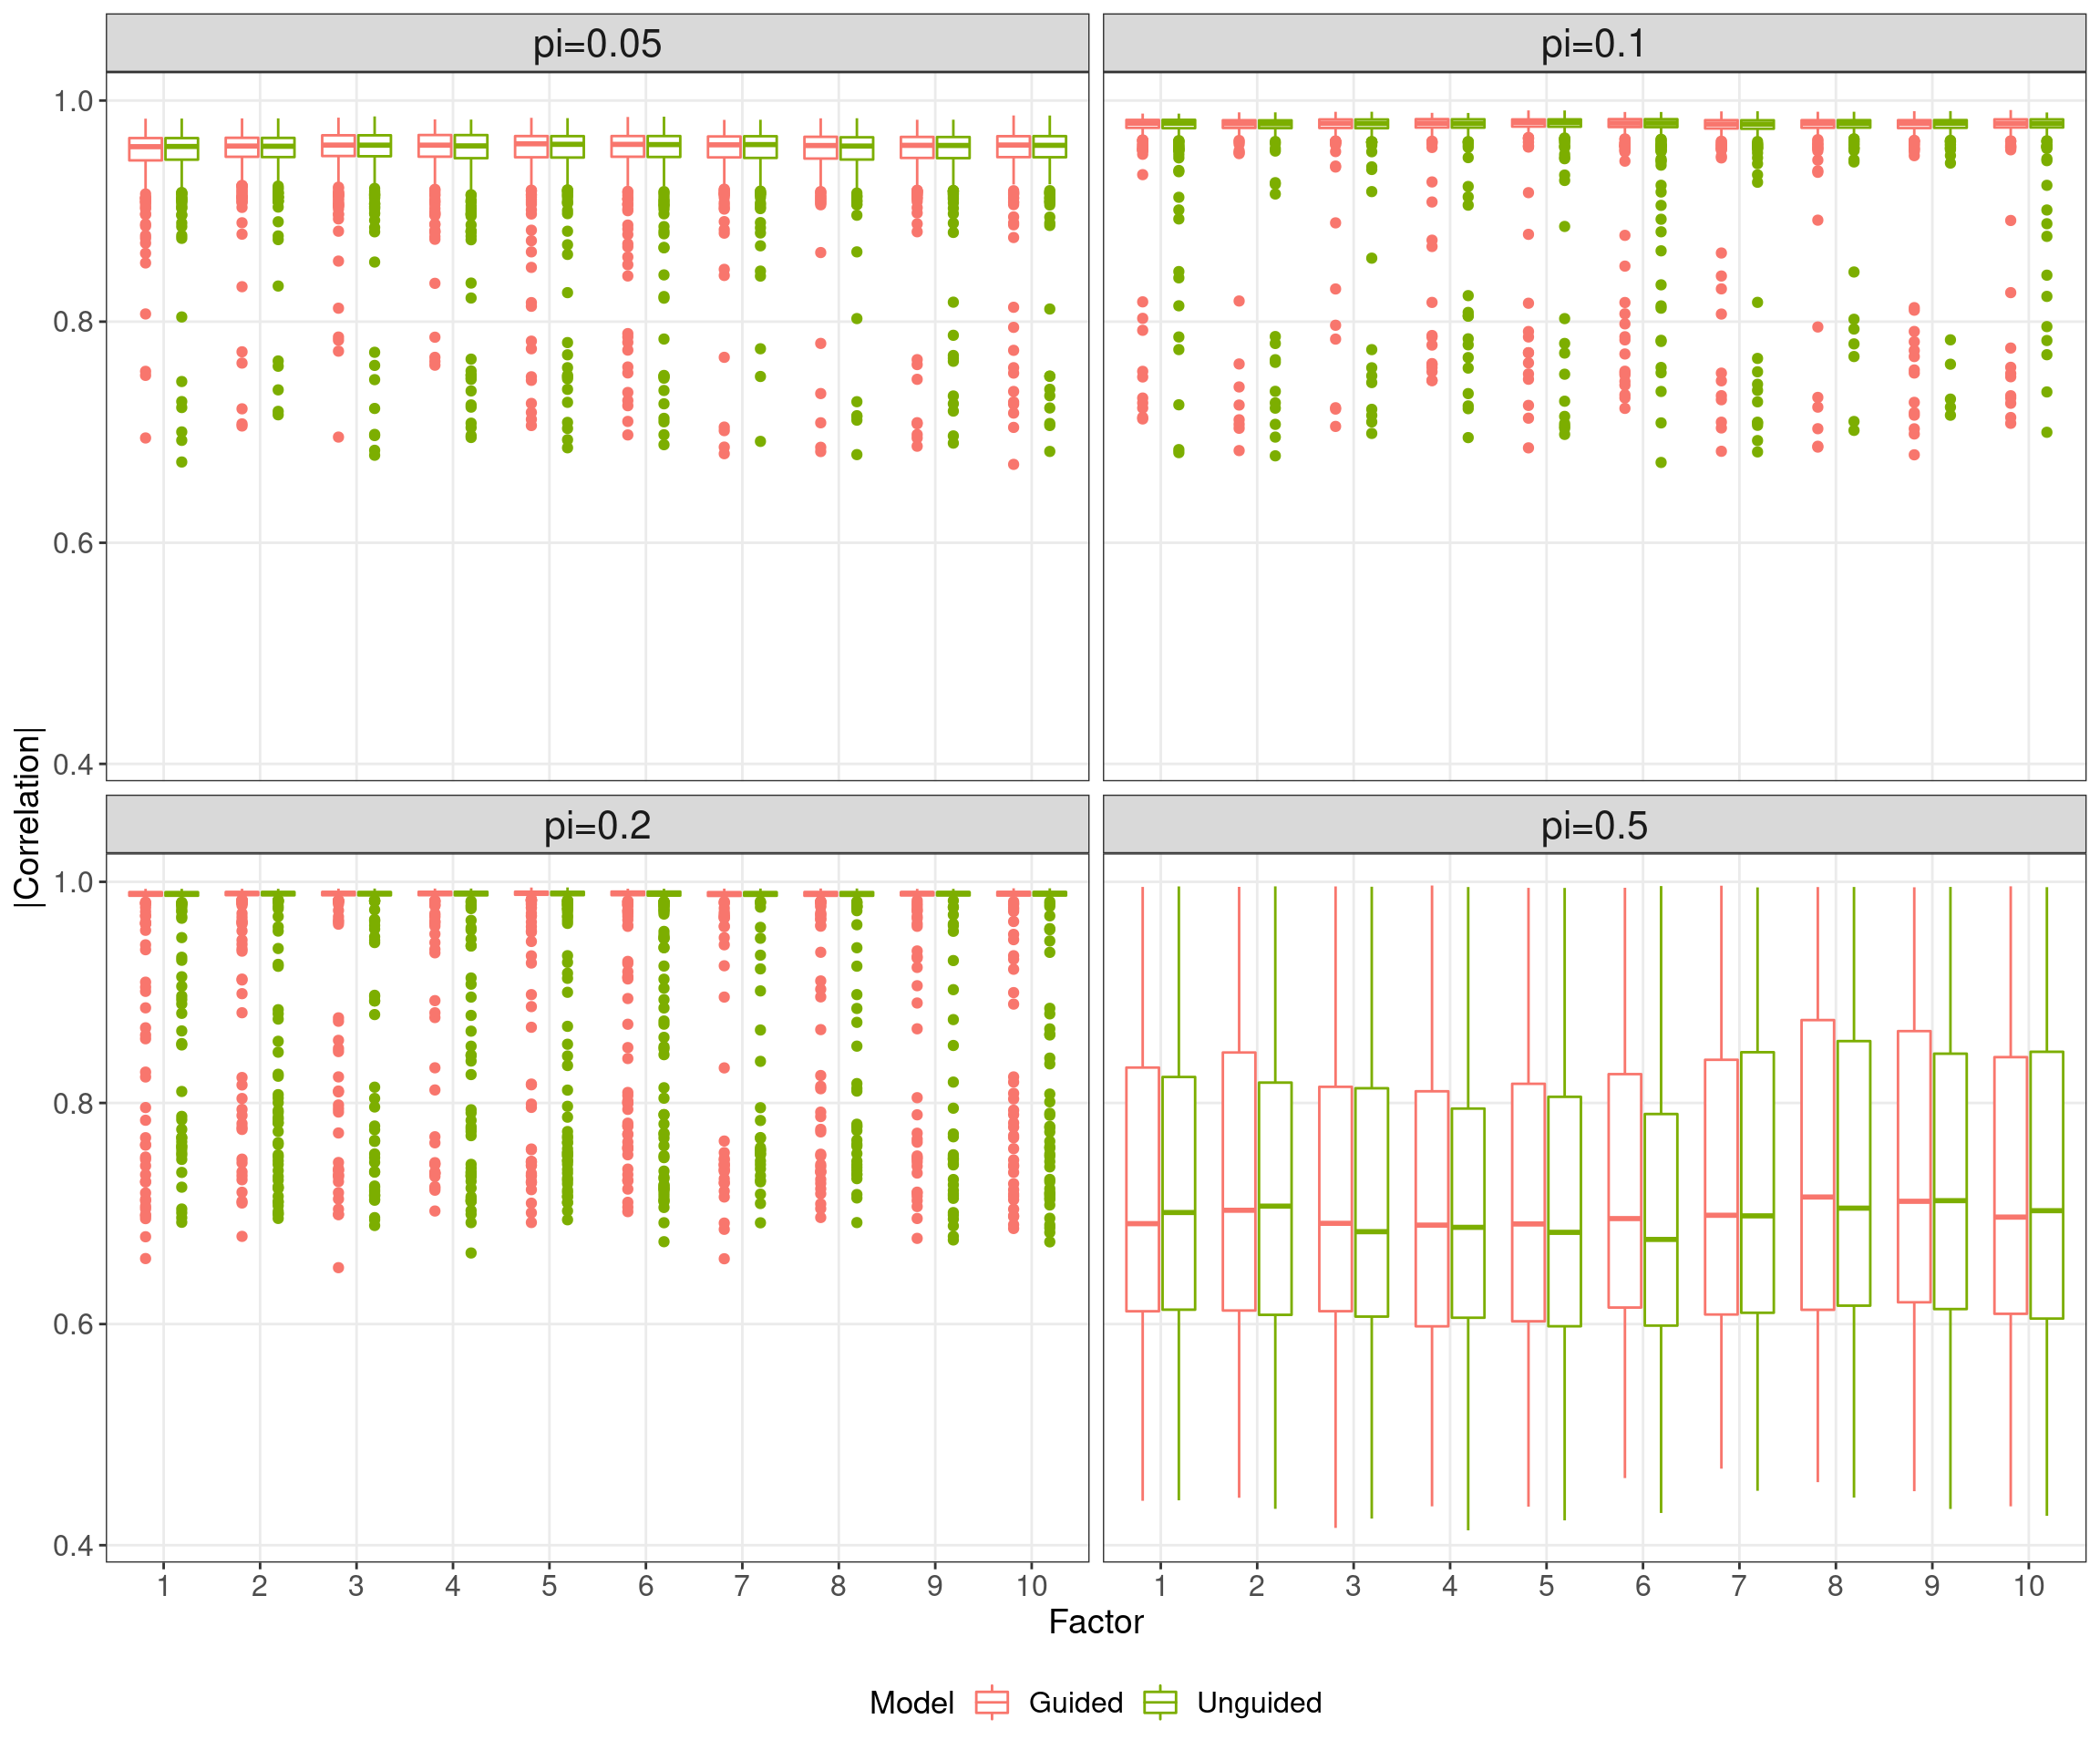Viewport: 2100px width, 1750px height.
Task: Click the Unguided legend swatch
Action: [1160, 1702]
